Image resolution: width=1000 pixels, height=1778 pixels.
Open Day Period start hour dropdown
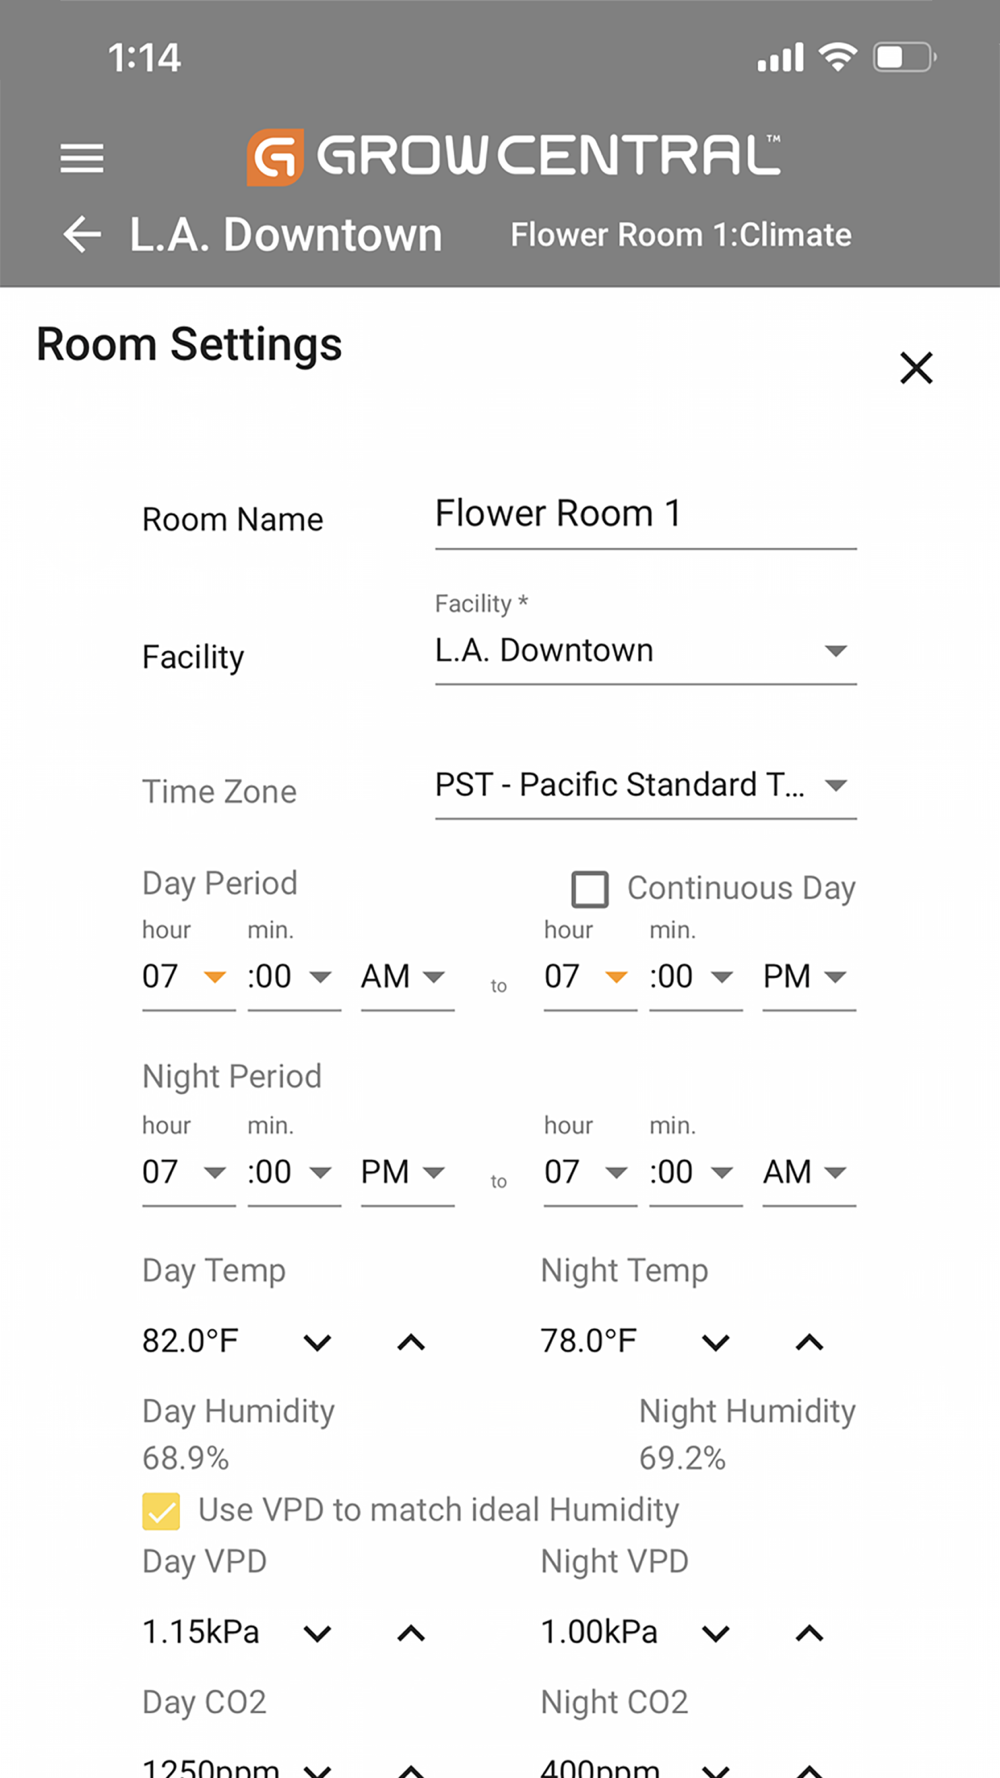point(188,977)
